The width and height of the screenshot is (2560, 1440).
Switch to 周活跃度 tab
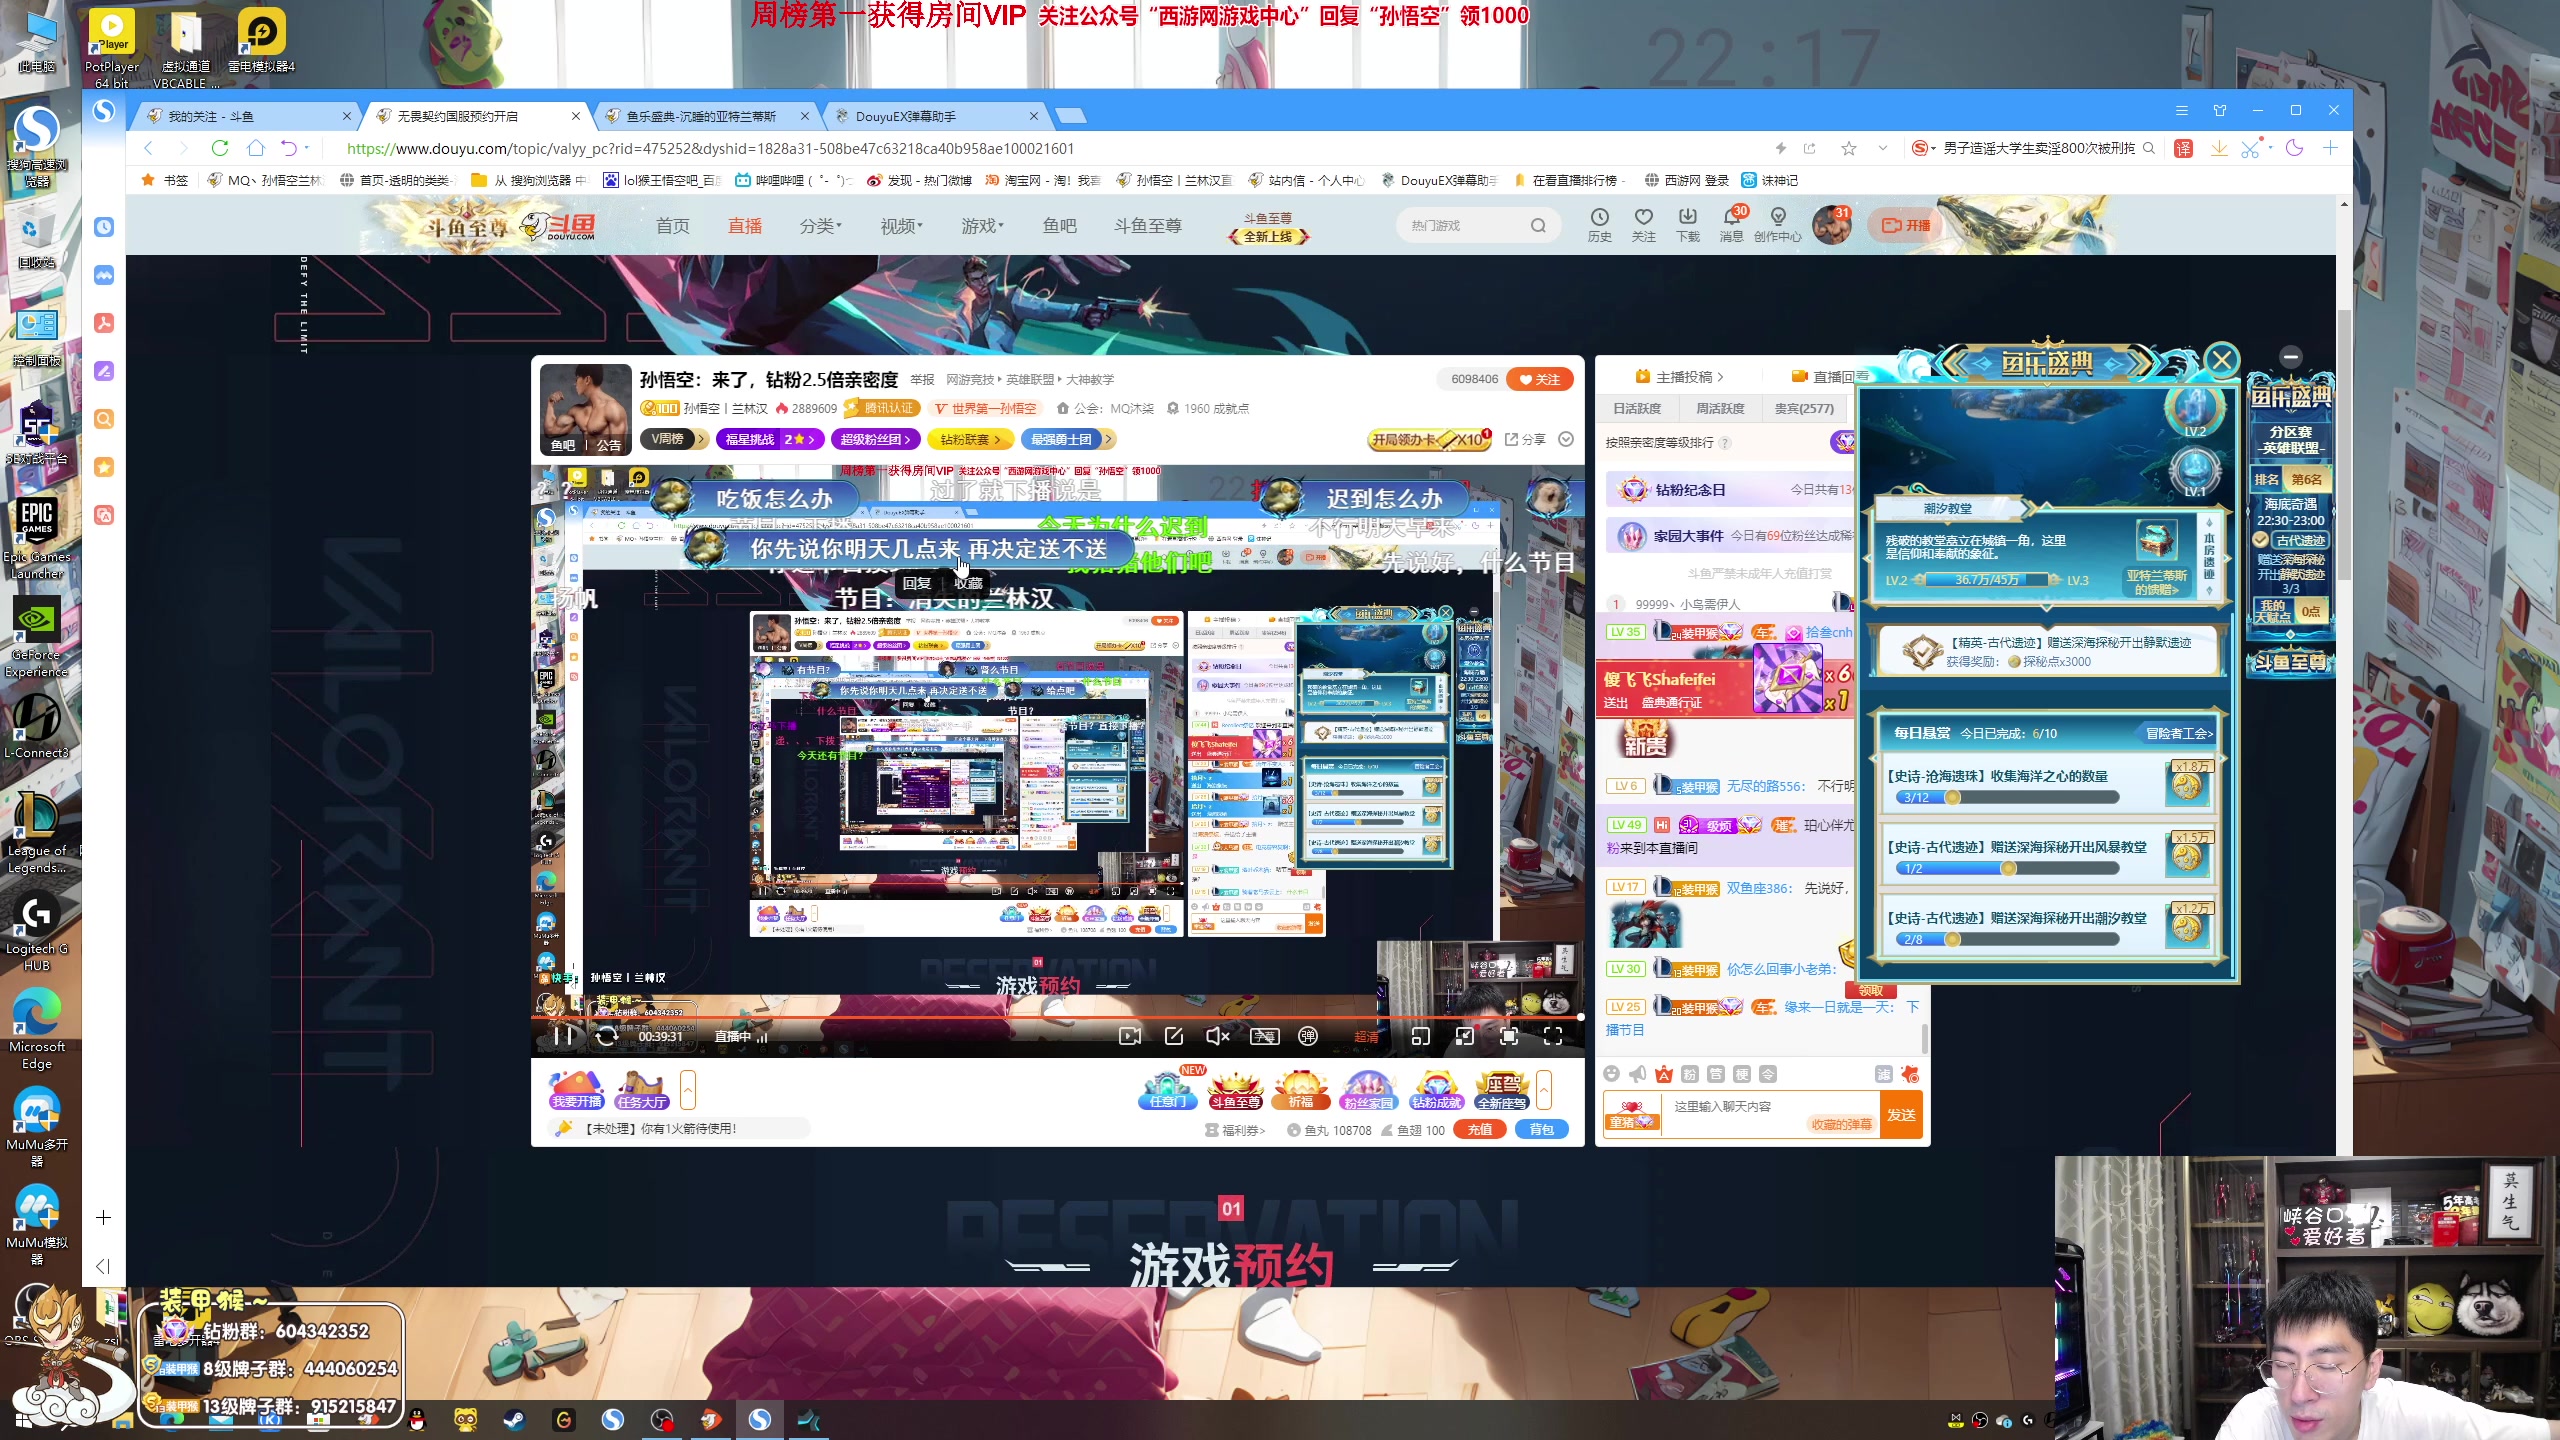click(1720, 408)
